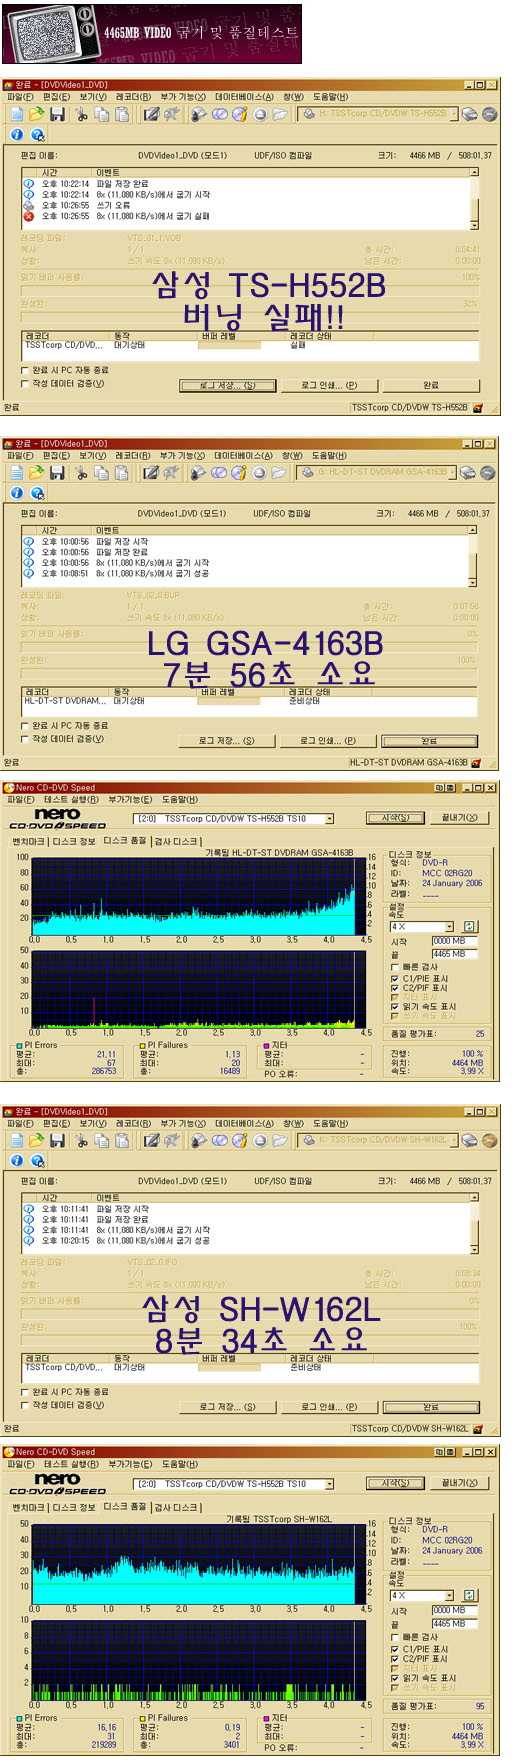530x1764 pixels.
Task: Toggle '작성 데이터 검증' in SH-W162L burn window
Action: pyautogui.click(x=25, y=1405)
